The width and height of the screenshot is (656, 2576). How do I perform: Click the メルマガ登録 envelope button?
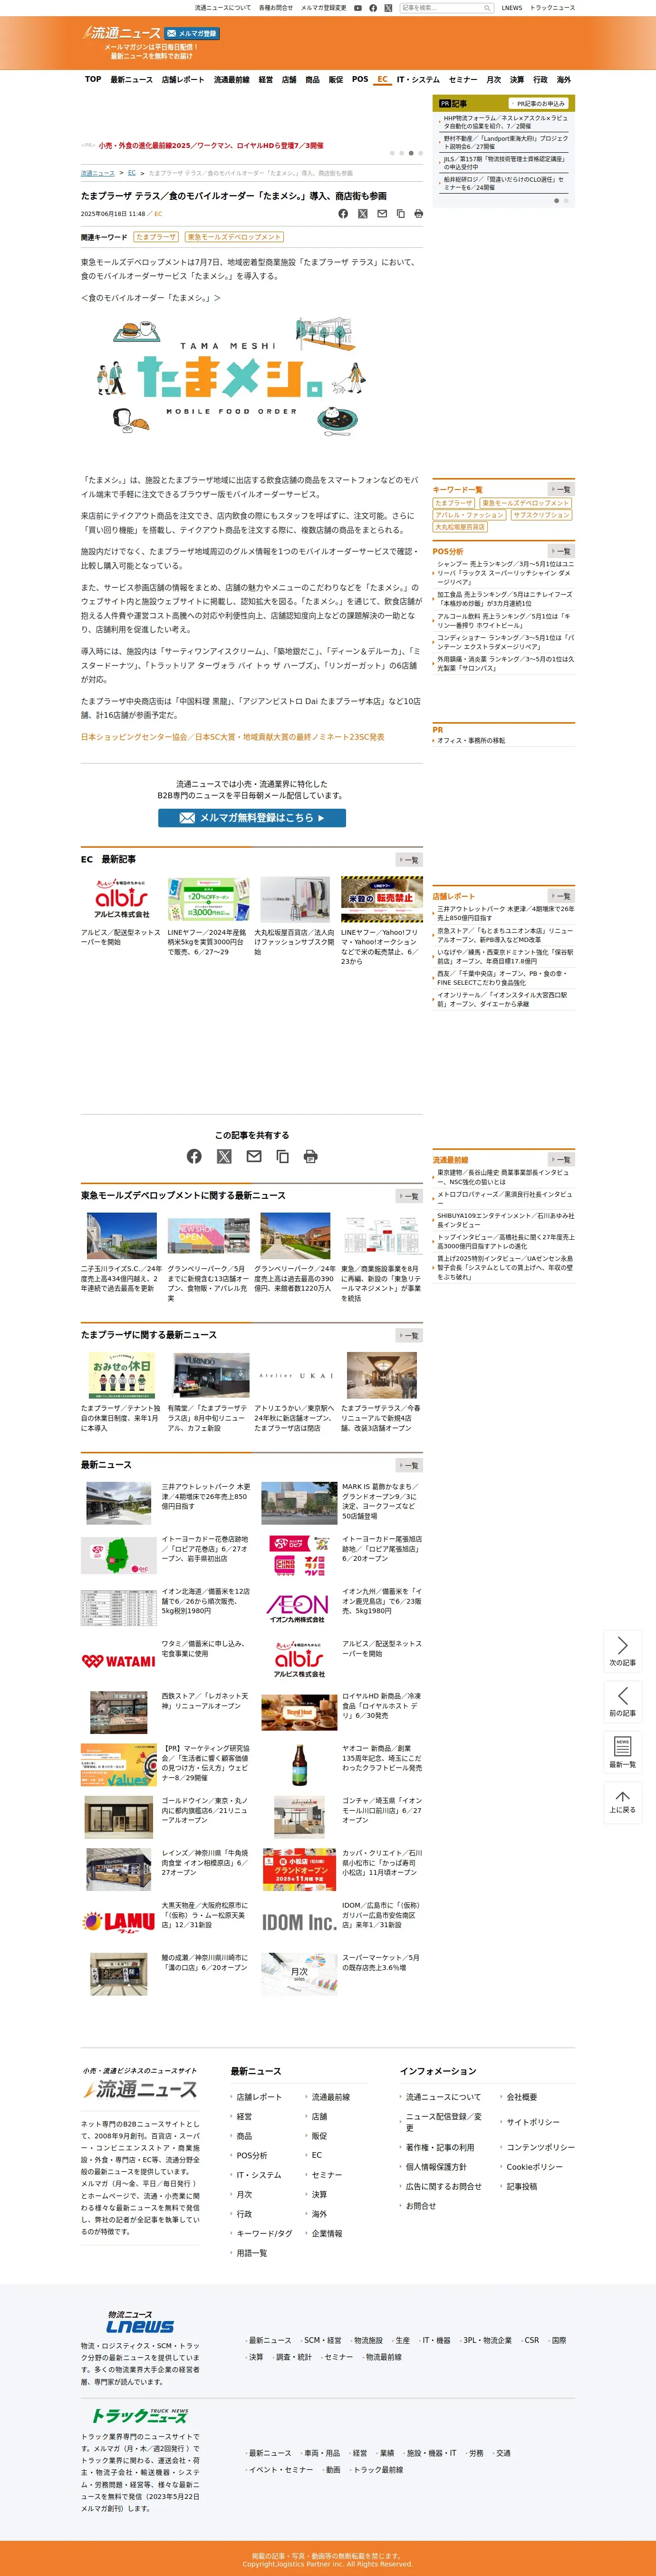click(192, 33)
